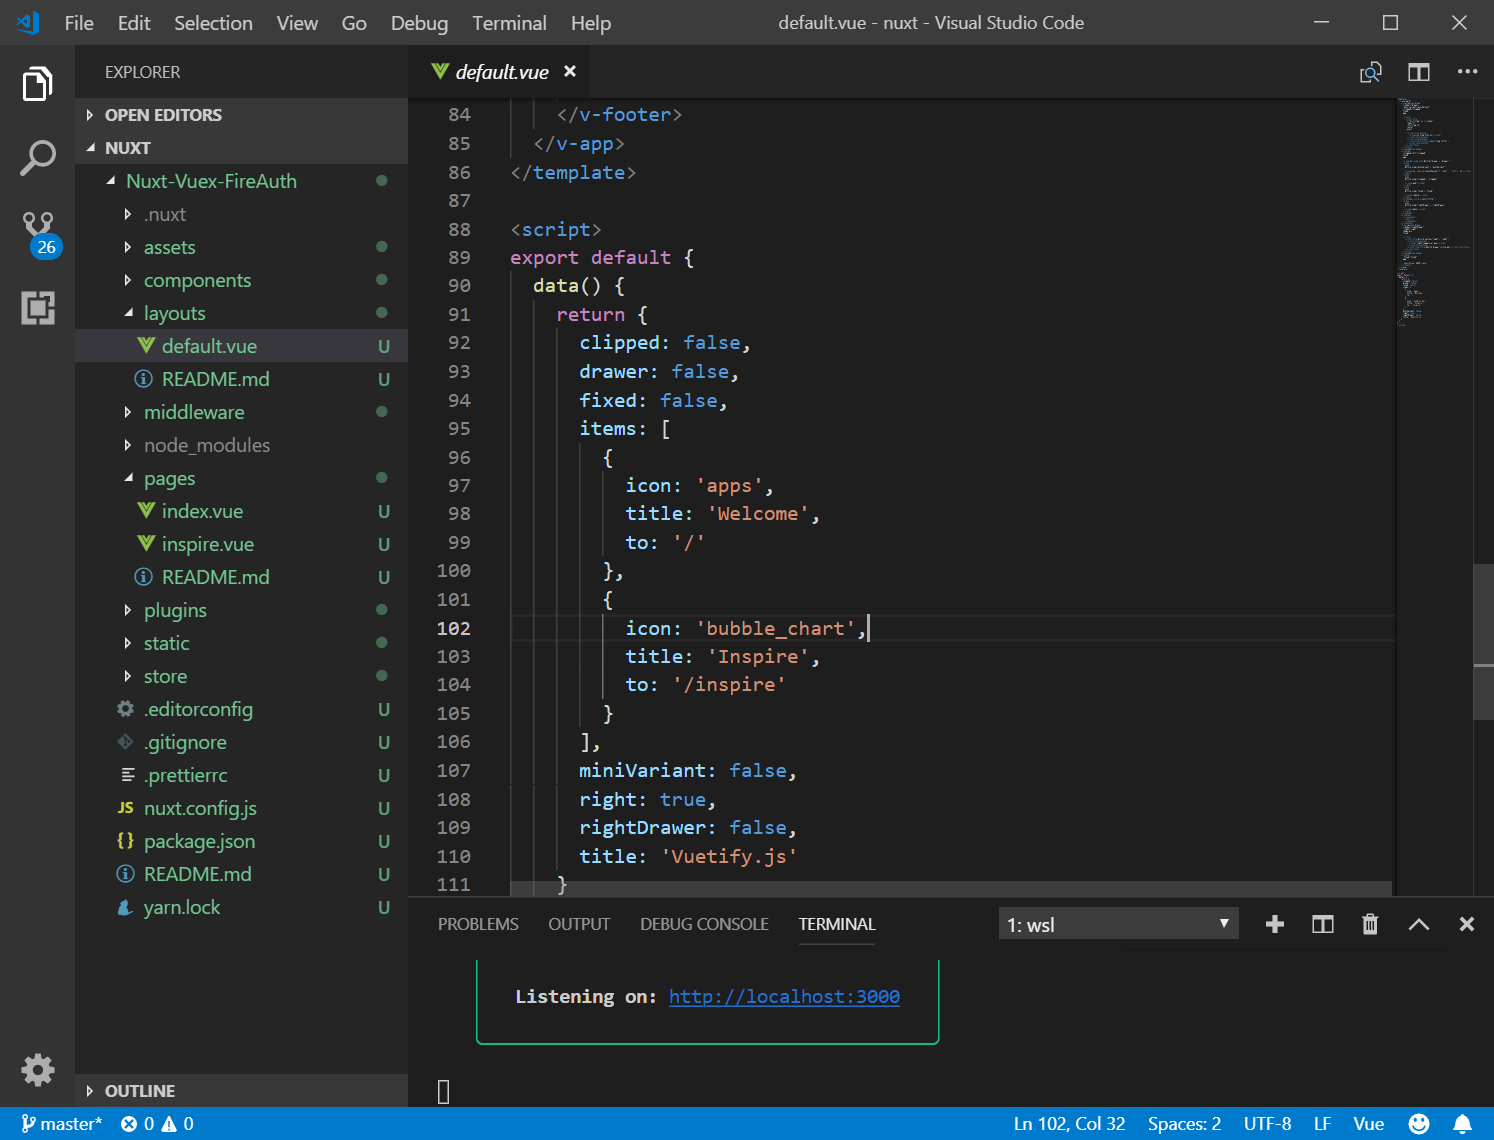
Task: Kill the terminal with trash icon
Action: (1370, 924)
